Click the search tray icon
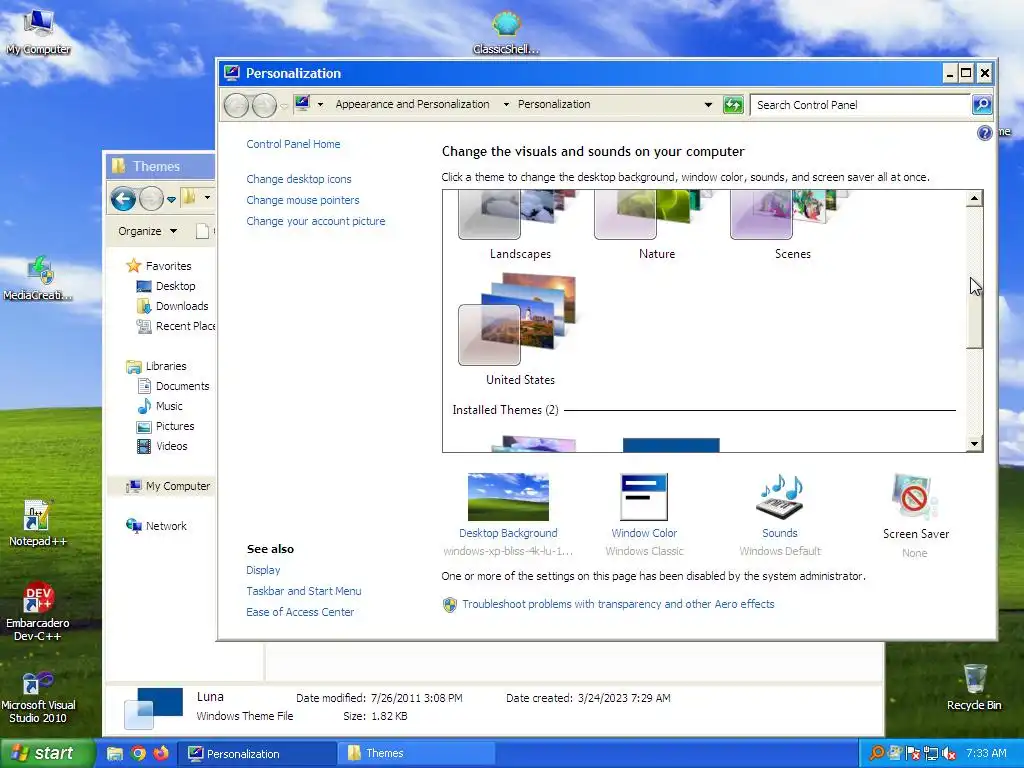1024x768 pixels. click(877, 754)
